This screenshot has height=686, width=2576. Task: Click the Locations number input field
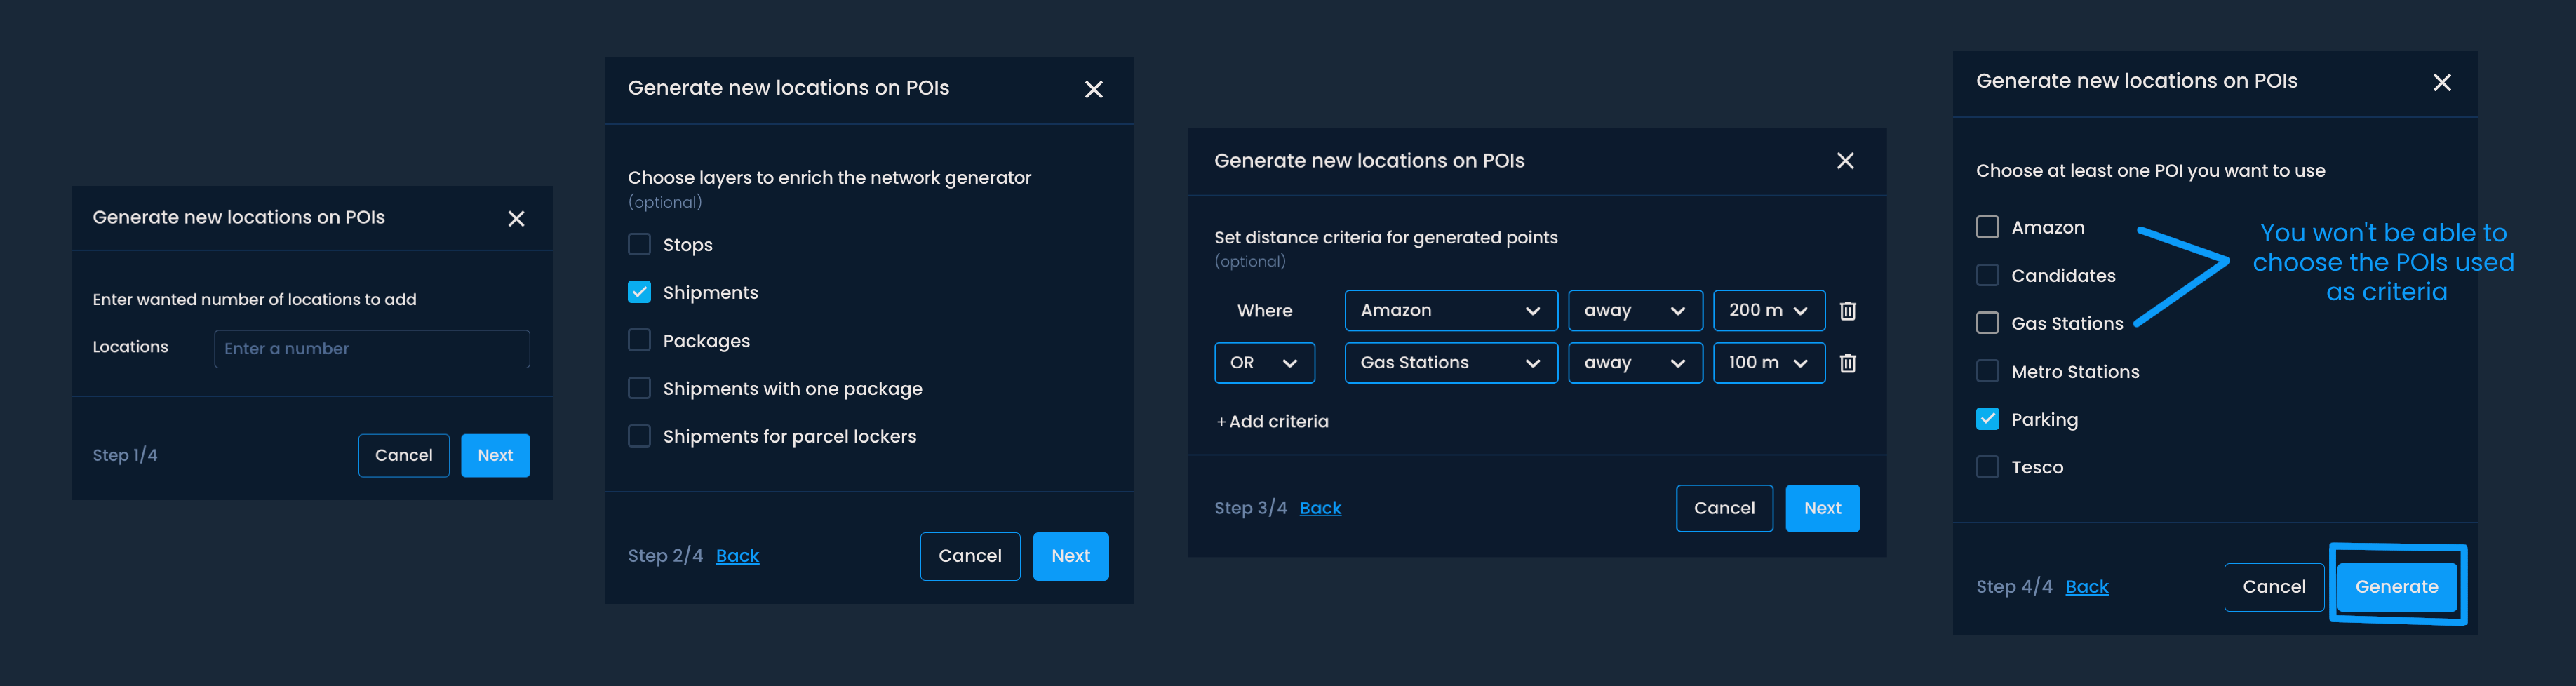[371, 349]
